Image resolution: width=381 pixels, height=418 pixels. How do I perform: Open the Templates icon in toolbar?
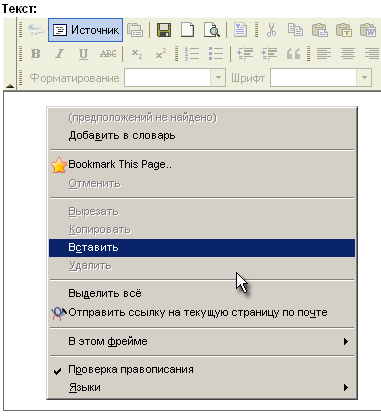(240, 30)
